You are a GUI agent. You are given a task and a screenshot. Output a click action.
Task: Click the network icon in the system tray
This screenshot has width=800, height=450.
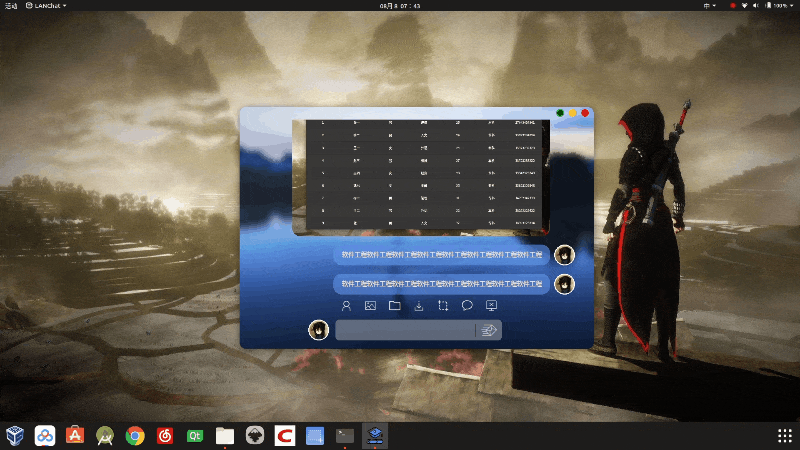pos(744,6)
